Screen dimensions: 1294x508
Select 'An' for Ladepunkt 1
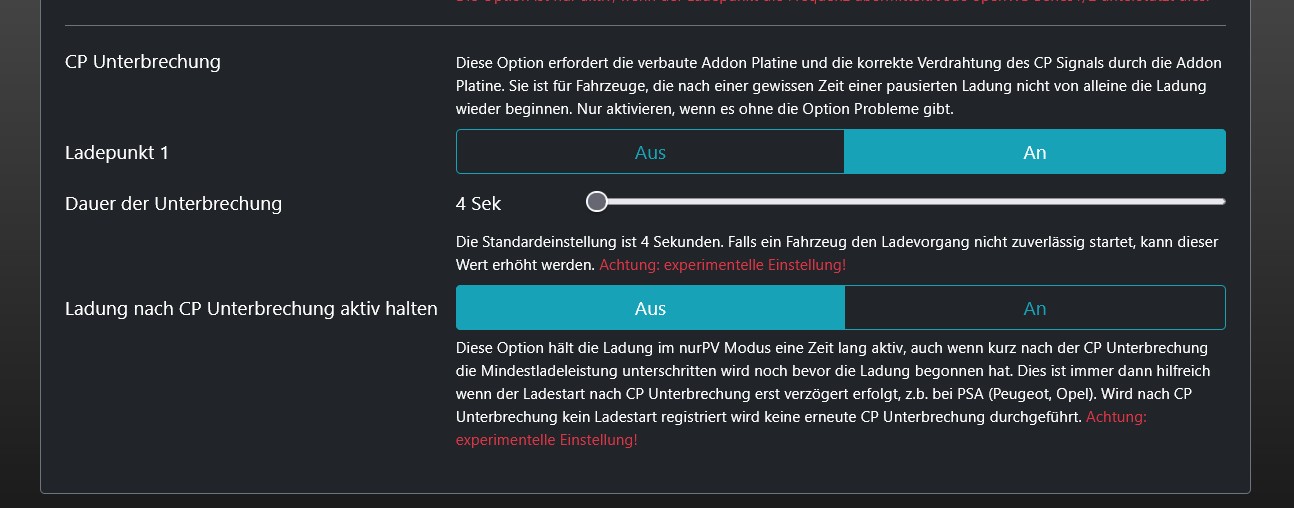(x=1034, y=152)
